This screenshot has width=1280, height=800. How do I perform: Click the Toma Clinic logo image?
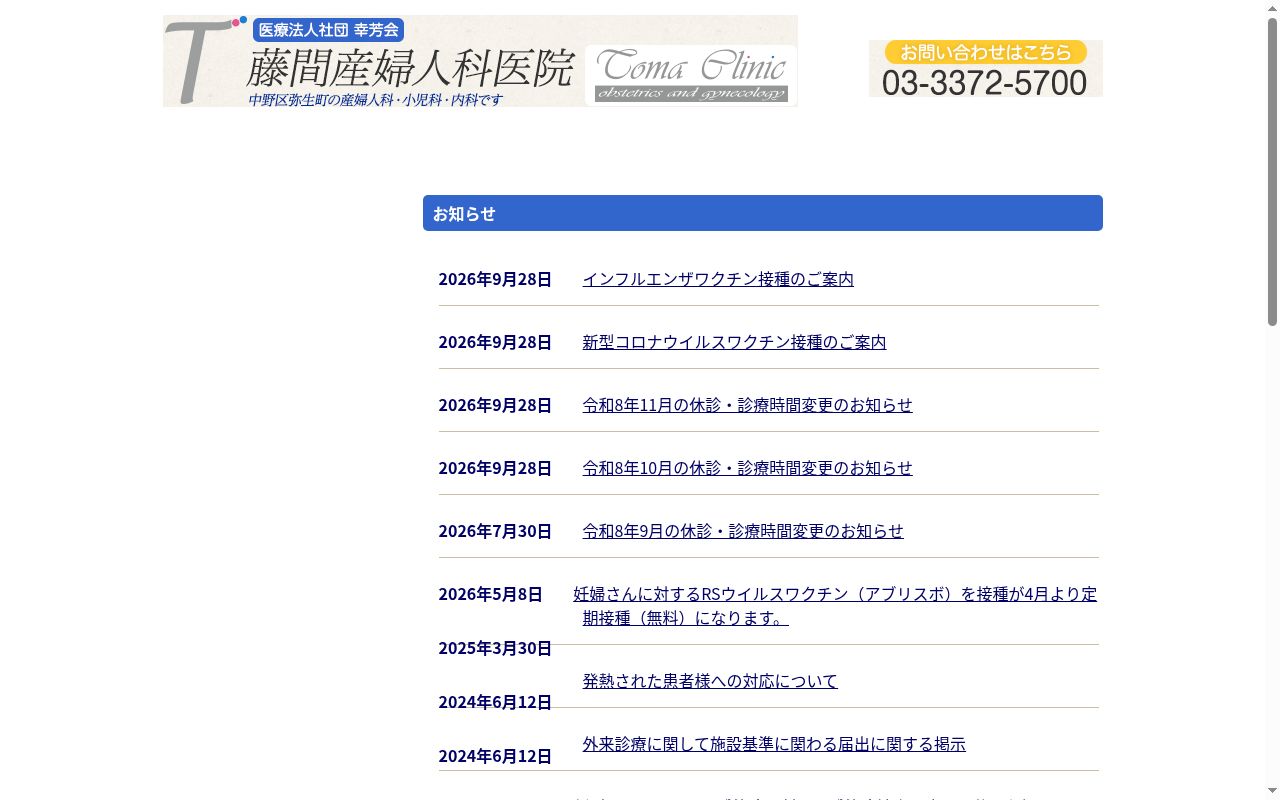[x=691, y=75]
